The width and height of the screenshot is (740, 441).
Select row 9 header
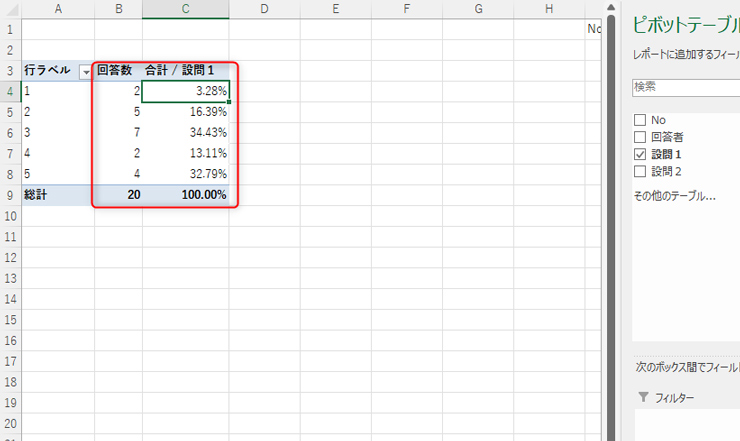click(10, 195)
